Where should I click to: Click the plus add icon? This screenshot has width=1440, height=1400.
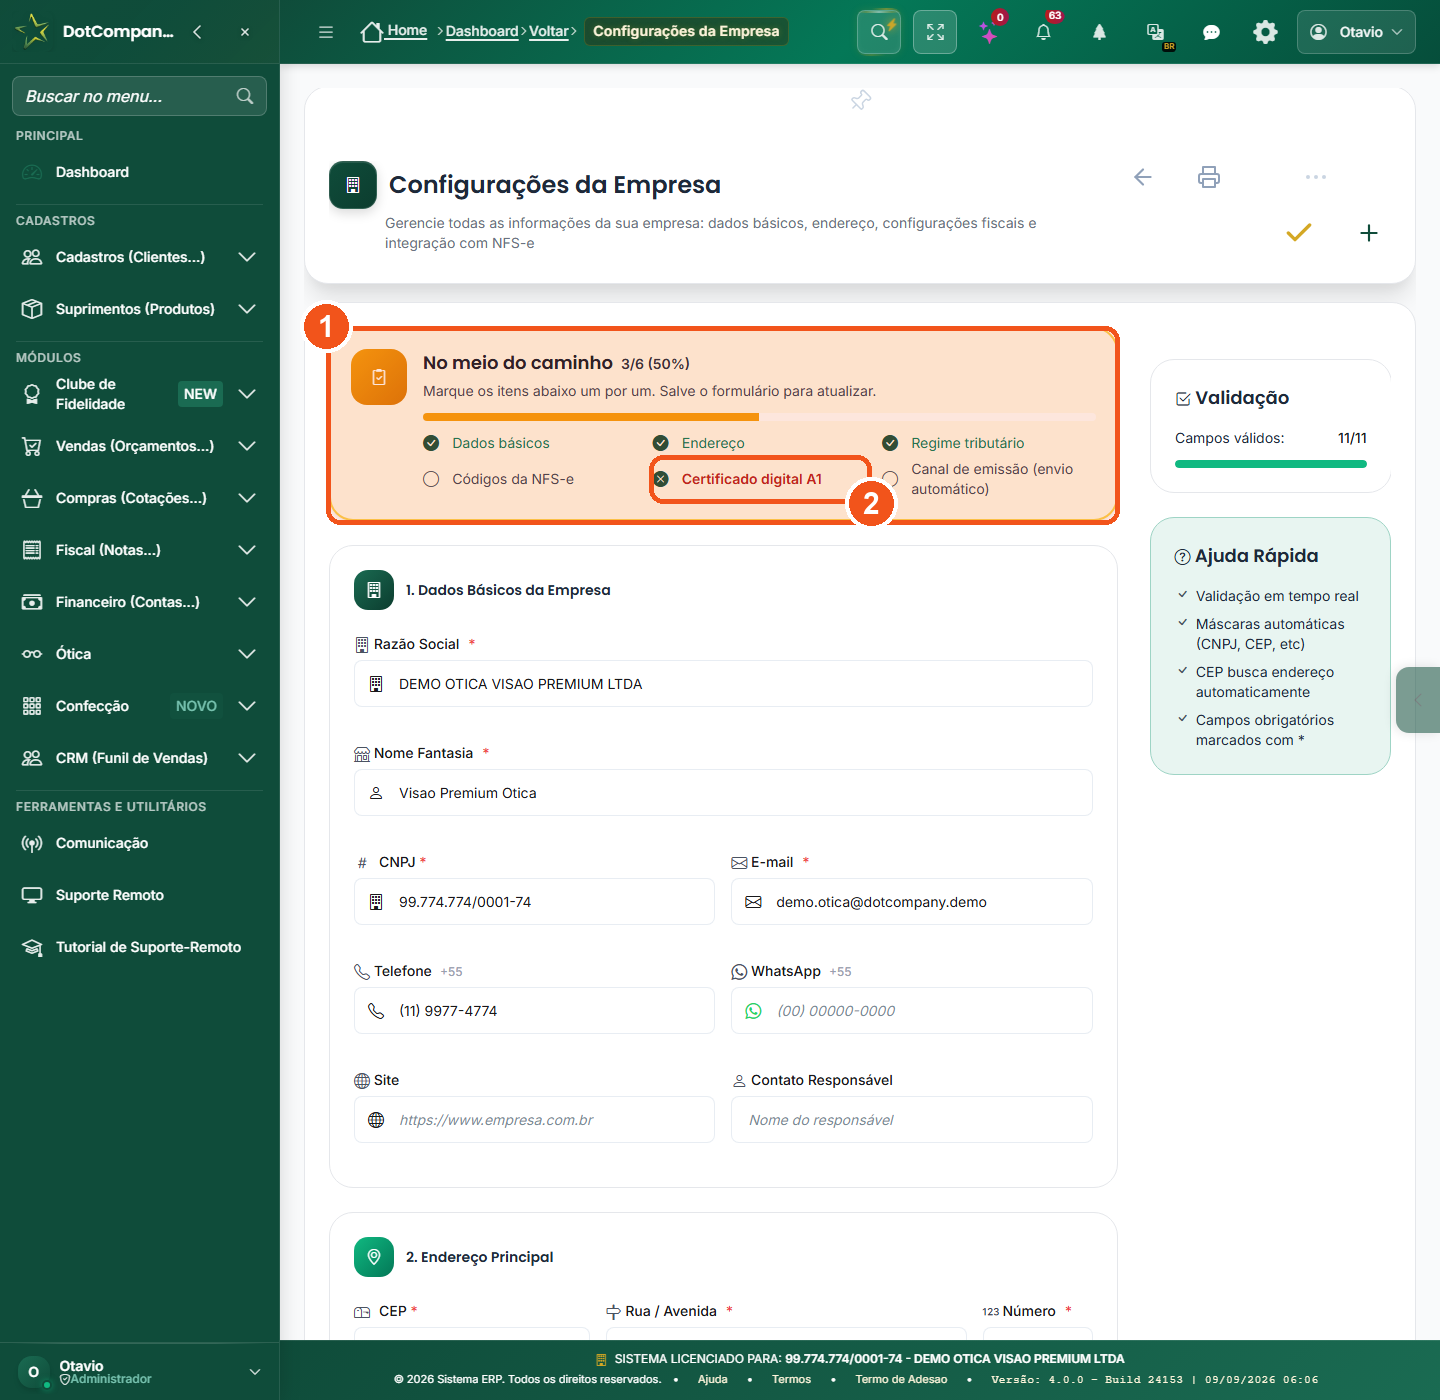pyautogui.click(x=1369, y=233)
